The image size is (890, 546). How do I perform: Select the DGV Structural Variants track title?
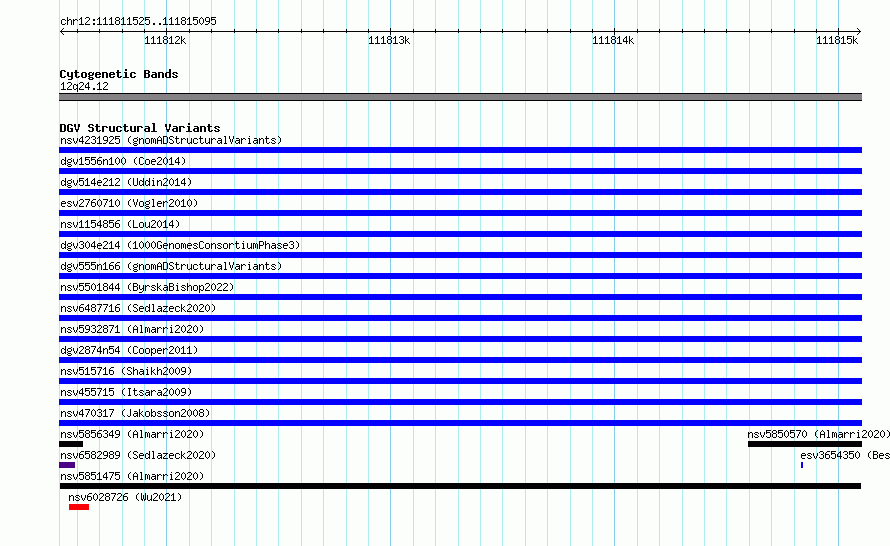[x=140, y=128]
